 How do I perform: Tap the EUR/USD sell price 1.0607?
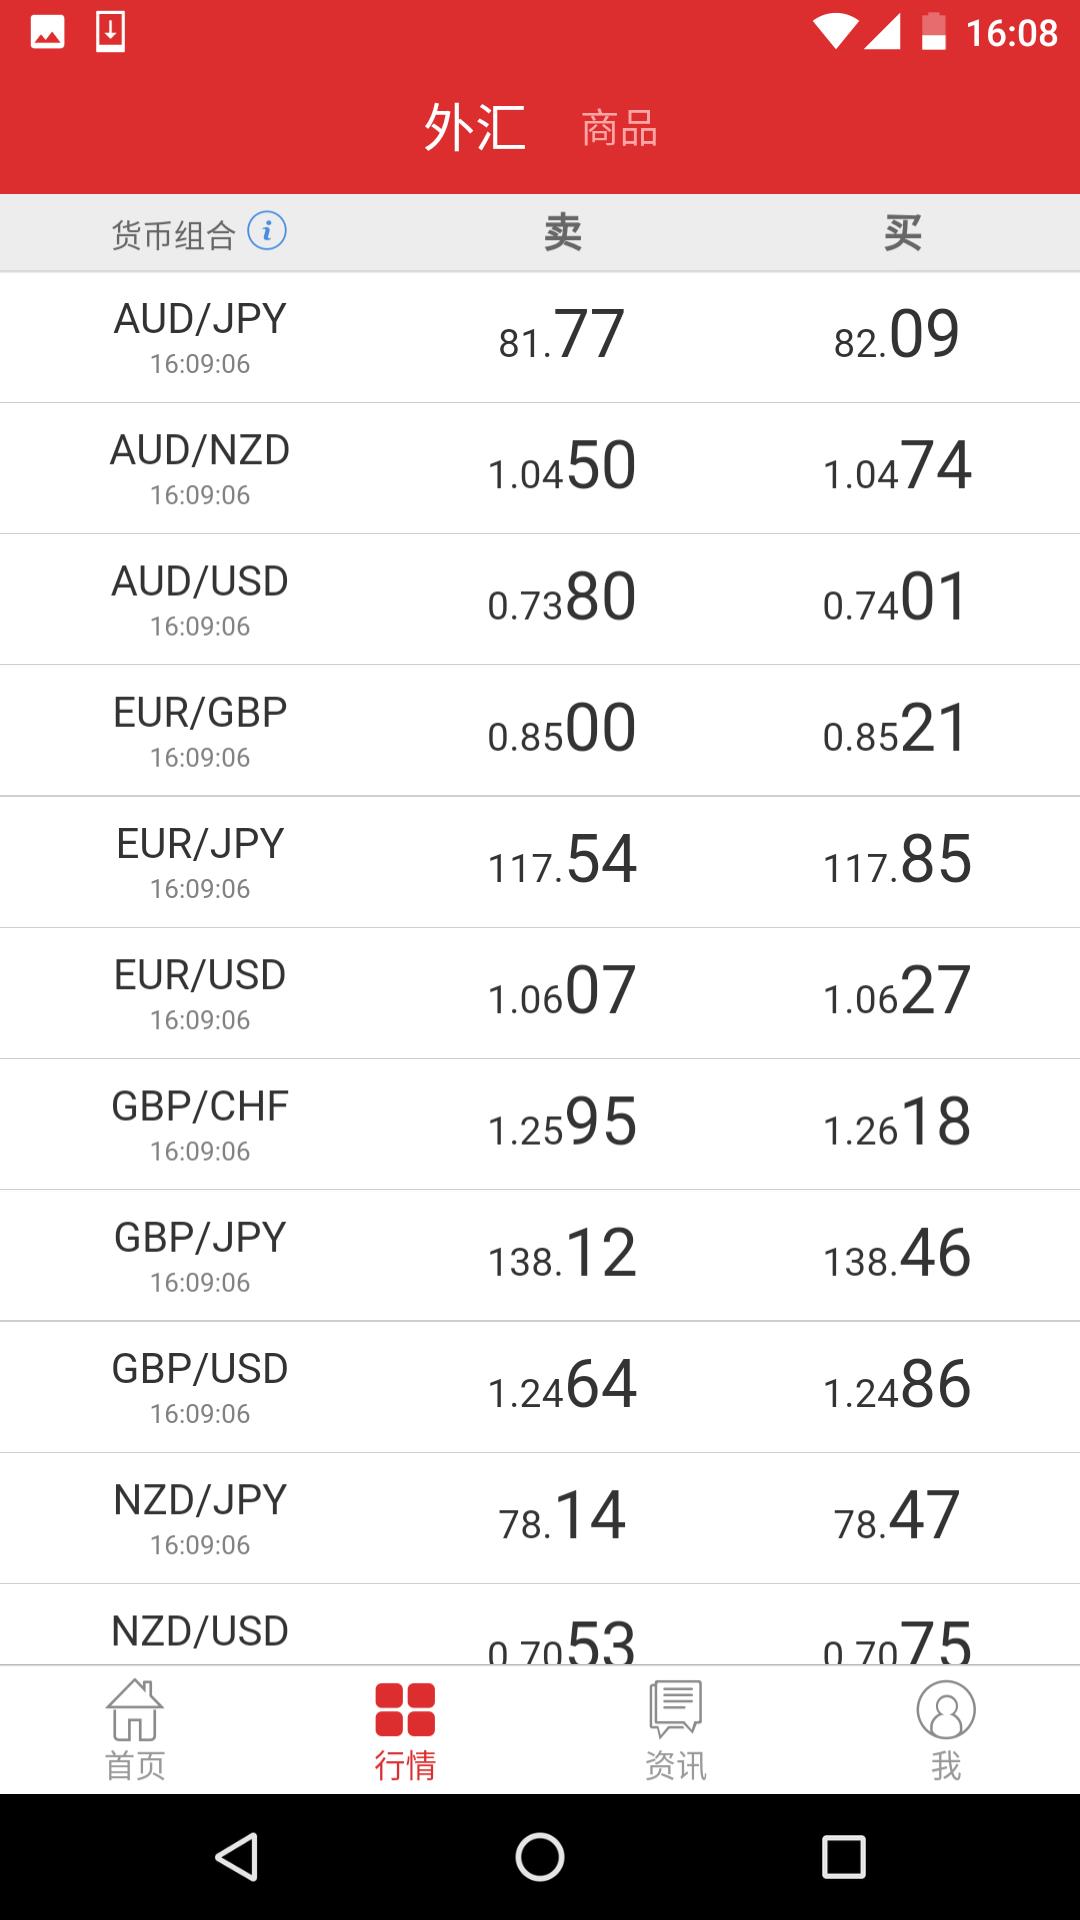click(562, 990)
